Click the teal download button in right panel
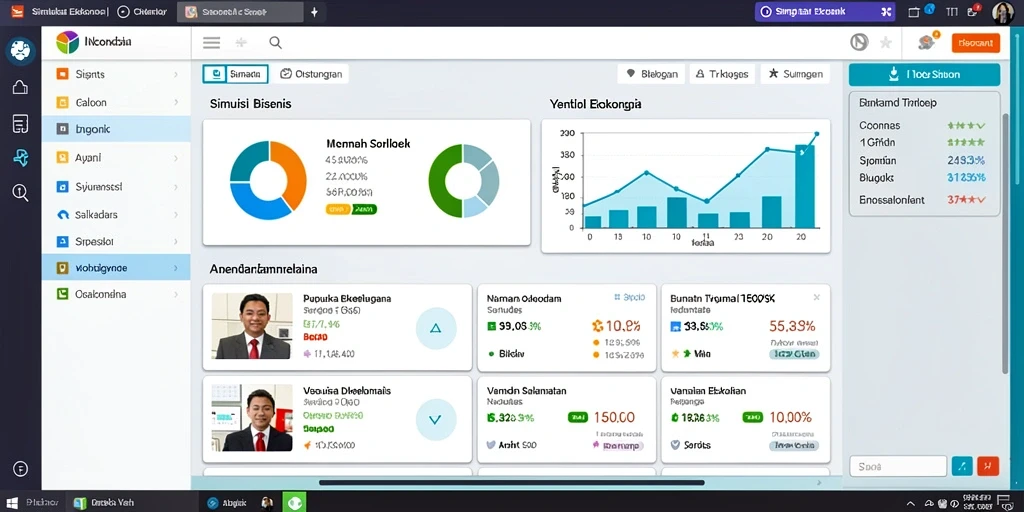The width and height of the screenshot is (1024, 512). point(924,74)
